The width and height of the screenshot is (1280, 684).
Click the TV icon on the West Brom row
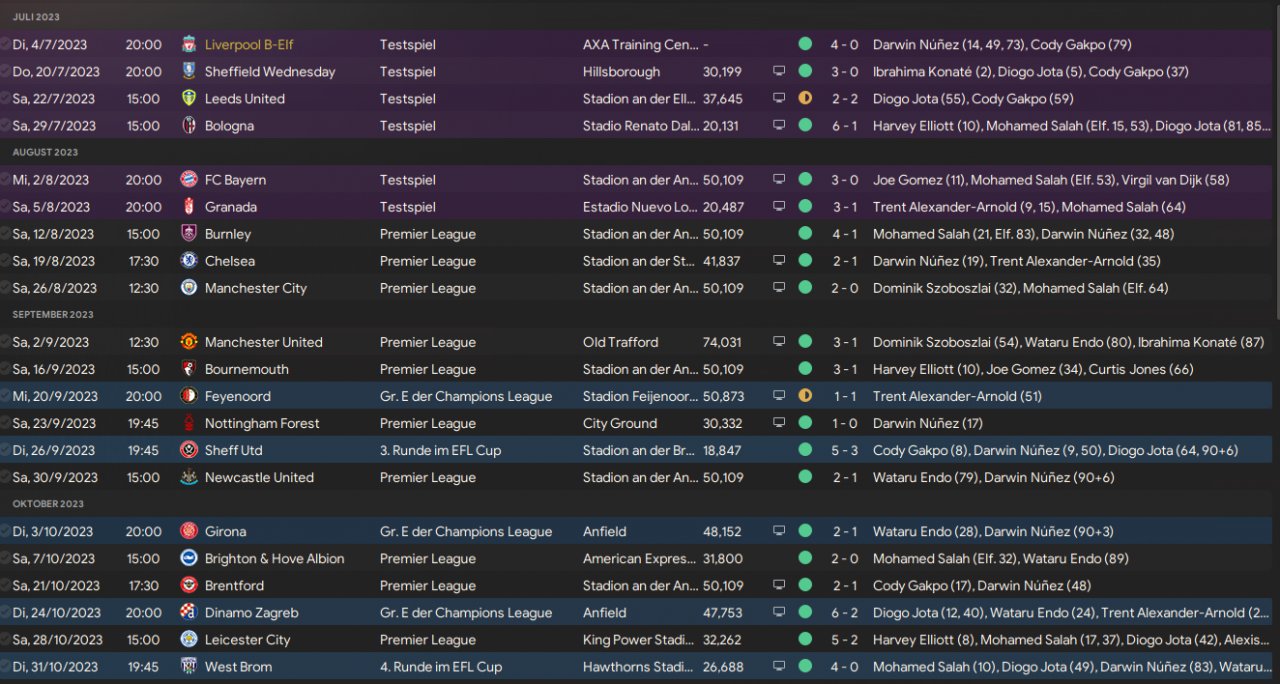pyautogui.click(x=779, y=666)
